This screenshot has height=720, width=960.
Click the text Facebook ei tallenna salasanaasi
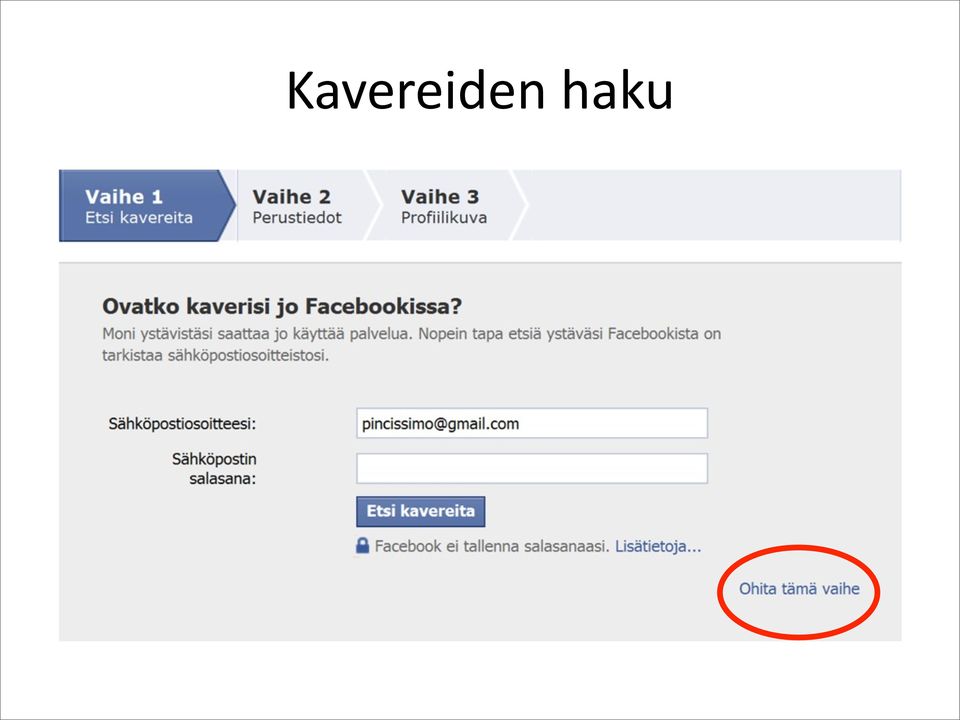(492, 546)
